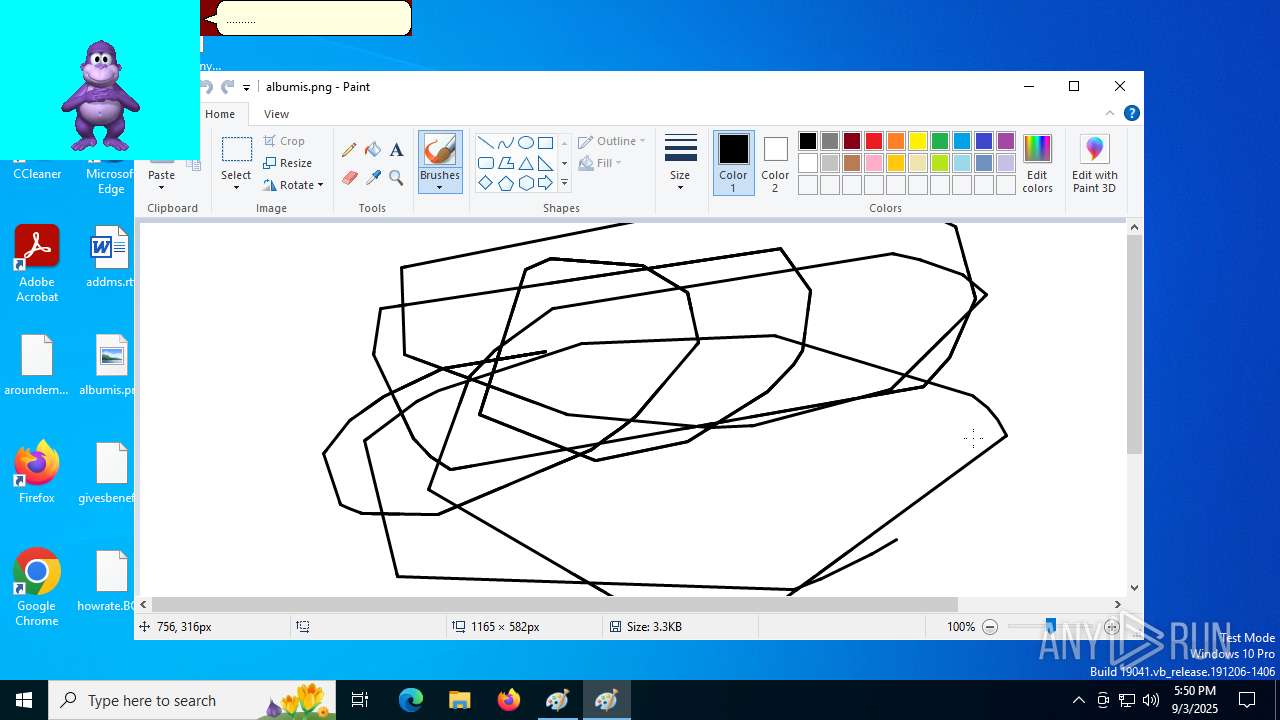Open the Windows Start menu

click(24, 700)
